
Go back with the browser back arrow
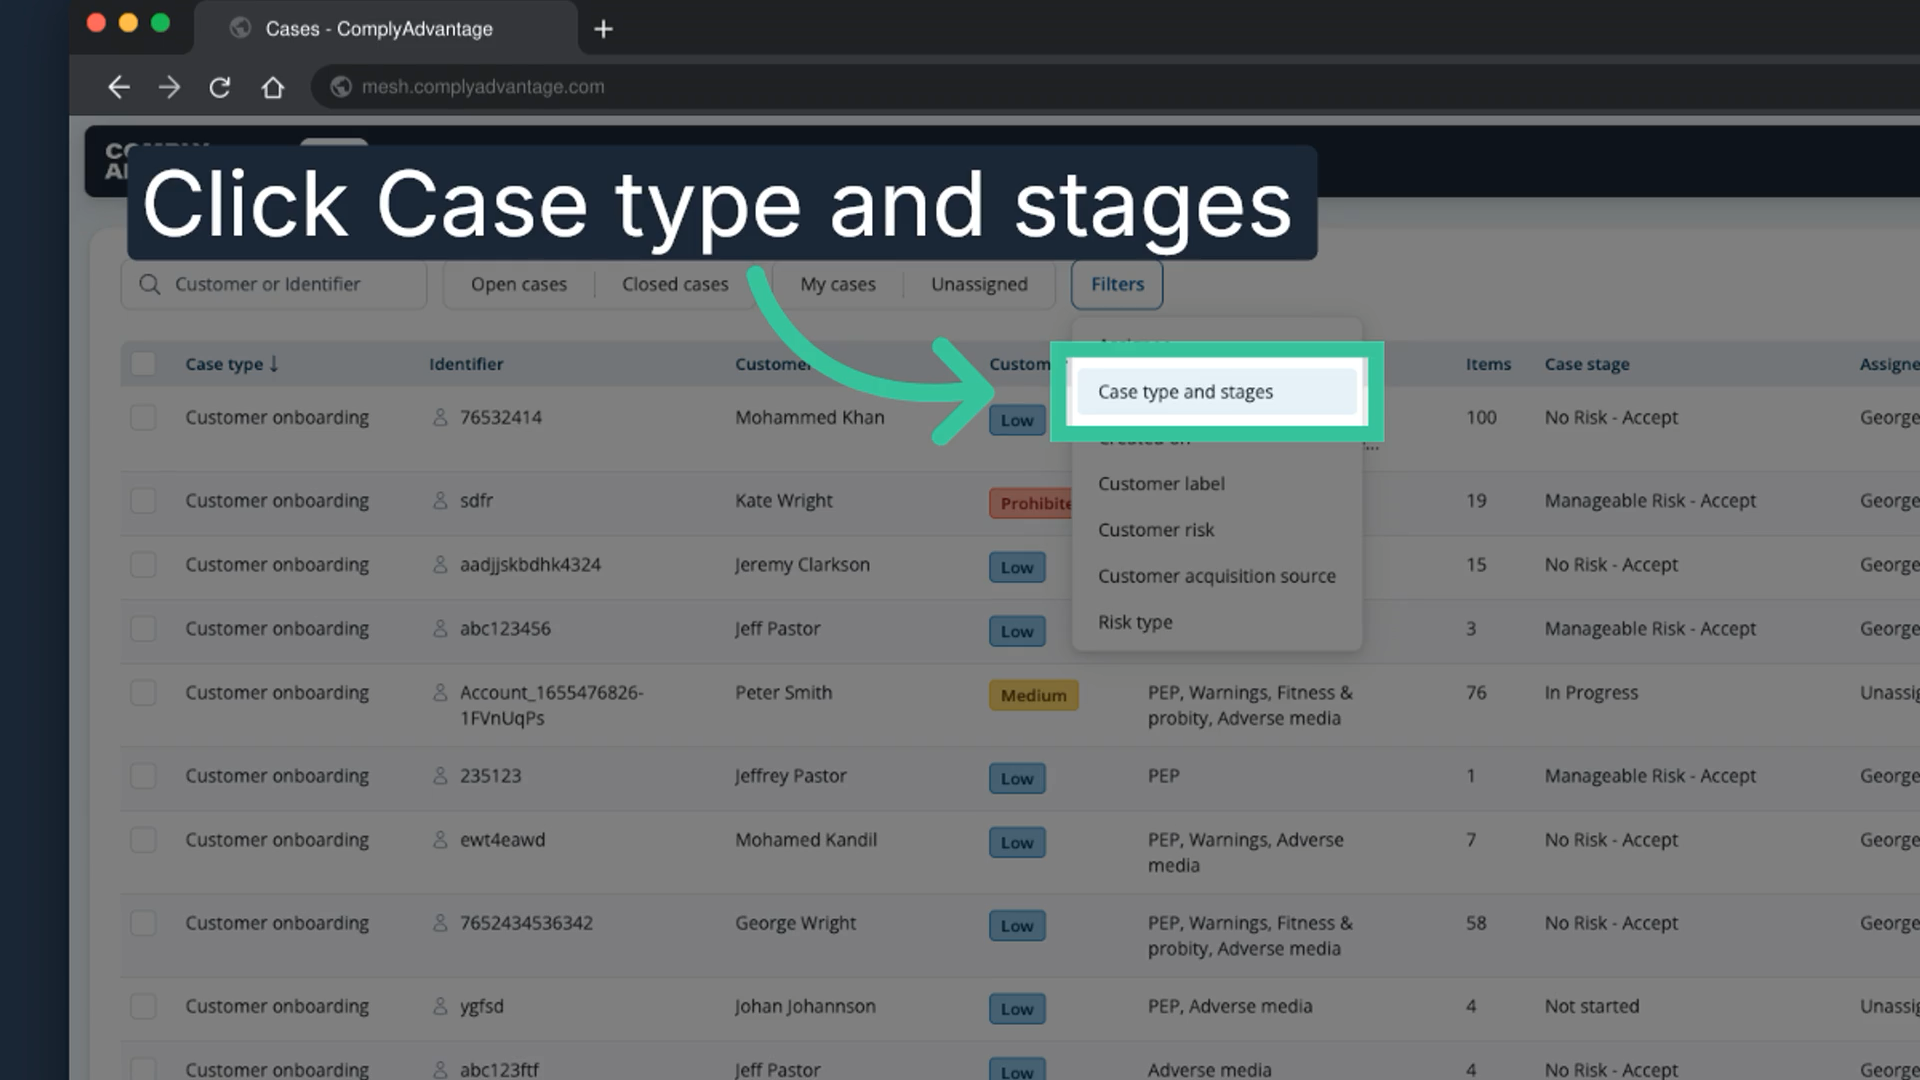[119, 87]
